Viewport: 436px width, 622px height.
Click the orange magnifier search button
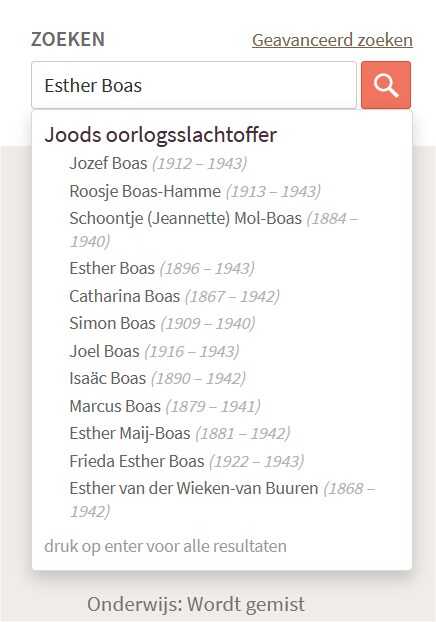(x=386, y=85)
